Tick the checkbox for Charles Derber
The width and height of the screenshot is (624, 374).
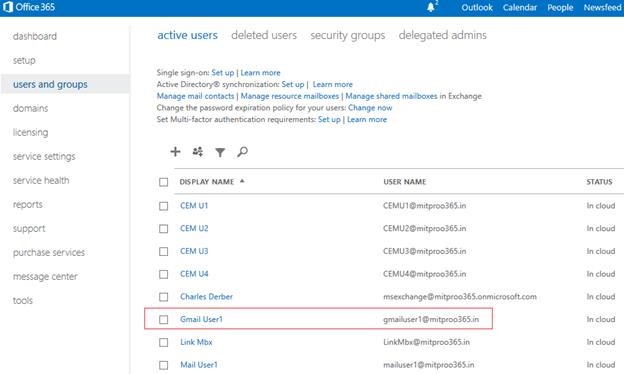[x=164, y=297]
